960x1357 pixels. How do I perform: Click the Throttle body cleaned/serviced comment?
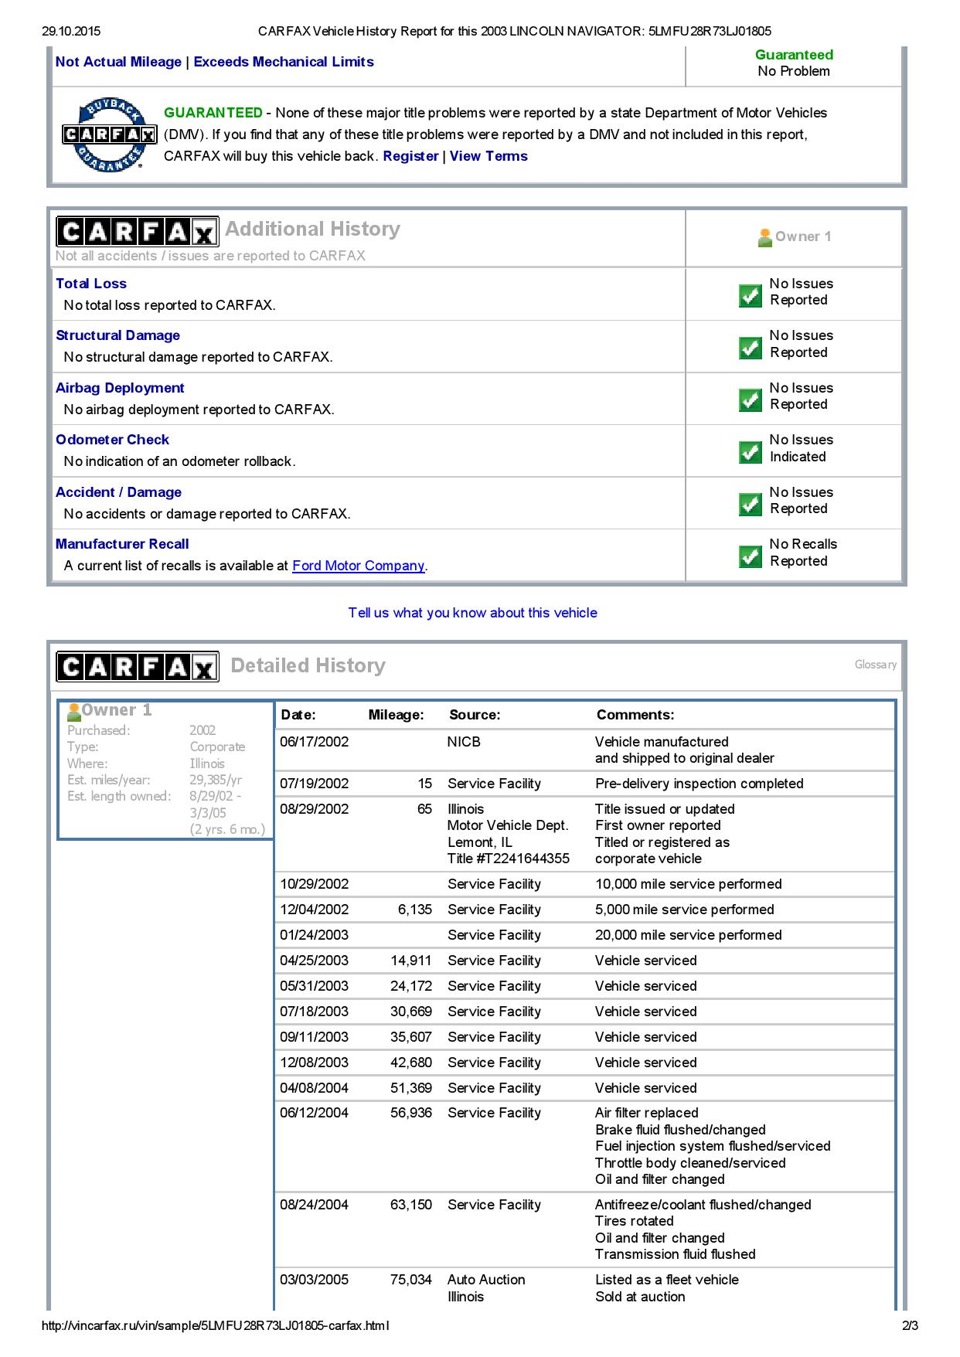click(690, 1163)
